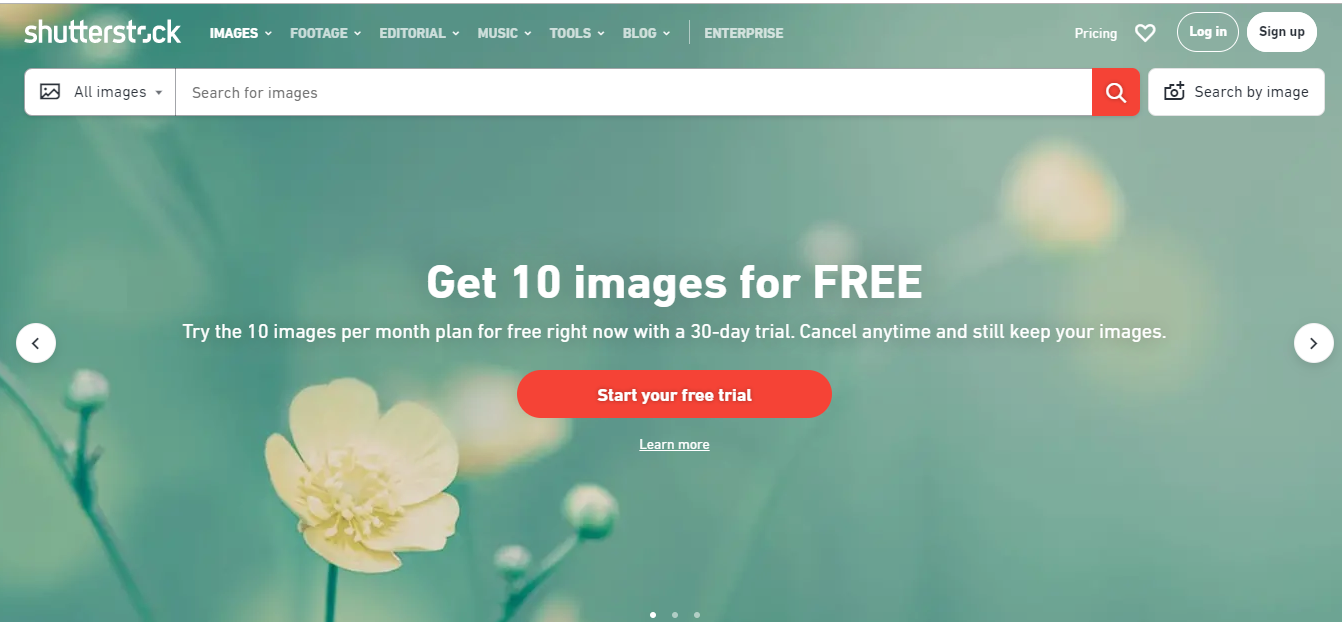Open the Editorial menu

[419, 33]
